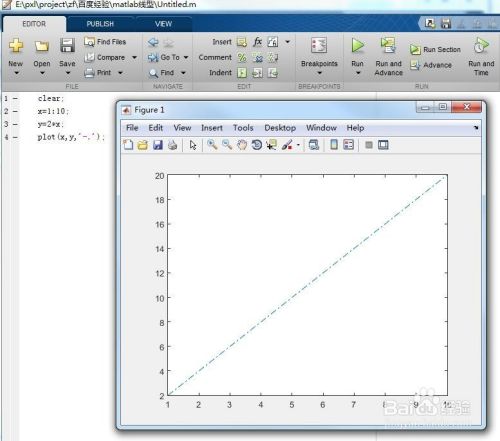The height and width of the screenshot is (441, 500).
Task: Click the Insert section icon
Action: [242, 42]
